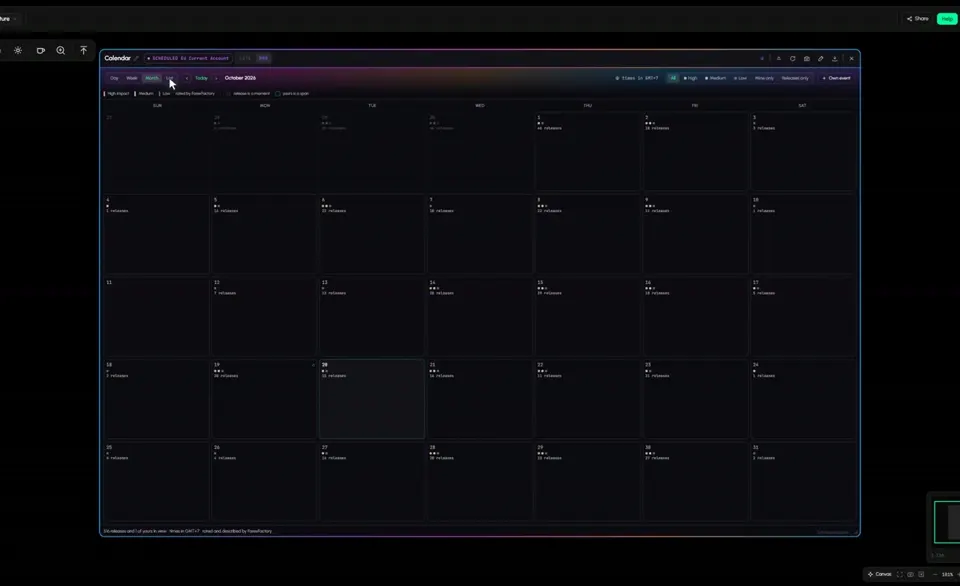Screen dimensions: 960x586
Task: Open the October 1 day cell
Action: coord(587,151)
